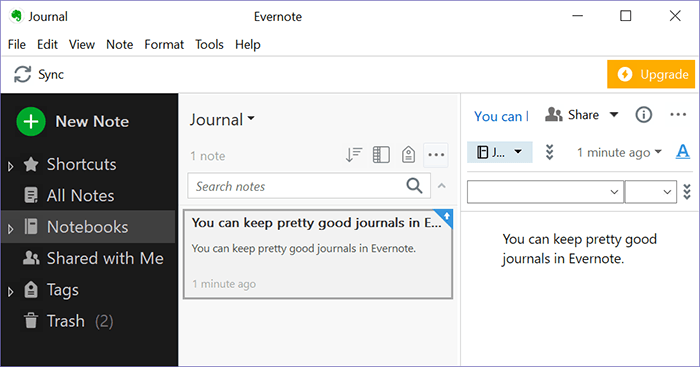700x367 pixels.
Task: Click the Tags icon in sidebar
Action: (x=31, y=290)
